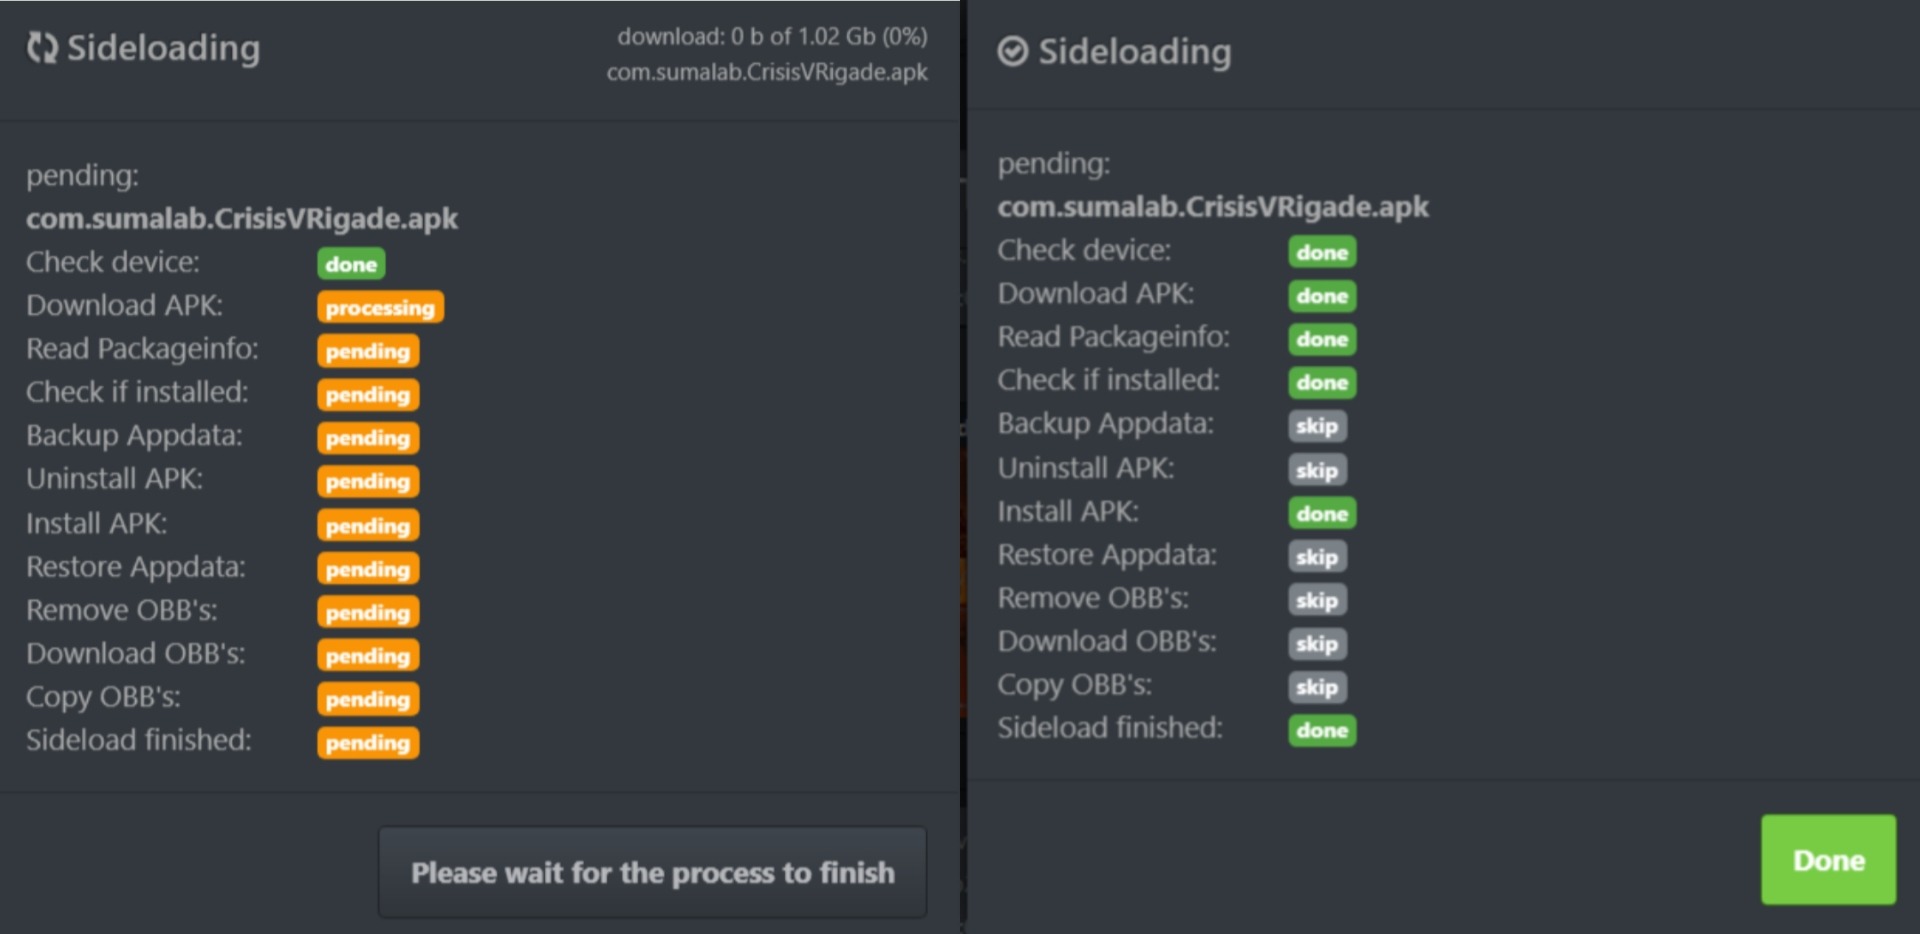Click the small APK filename under download progress
This screenshot has height=934, width=1920.
tap(766, 72)
